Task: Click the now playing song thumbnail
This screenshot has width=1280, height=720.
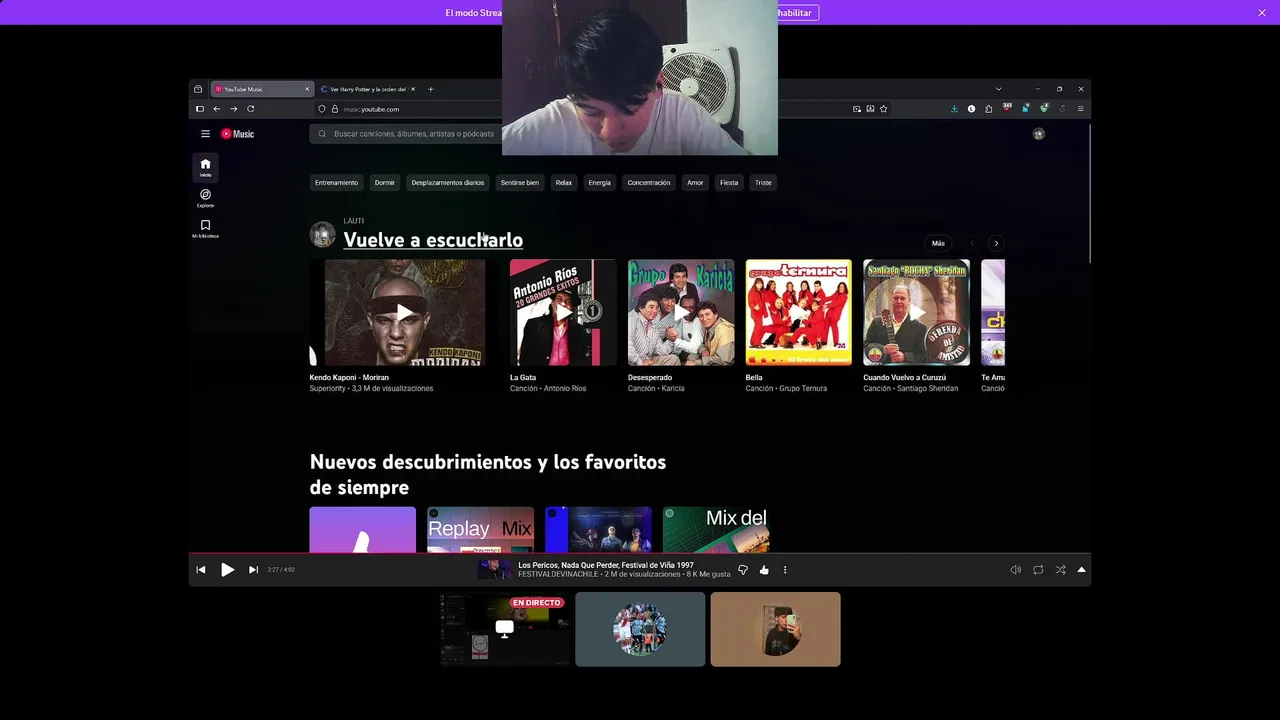Action: pyautogui.click(x=494, y=570)
